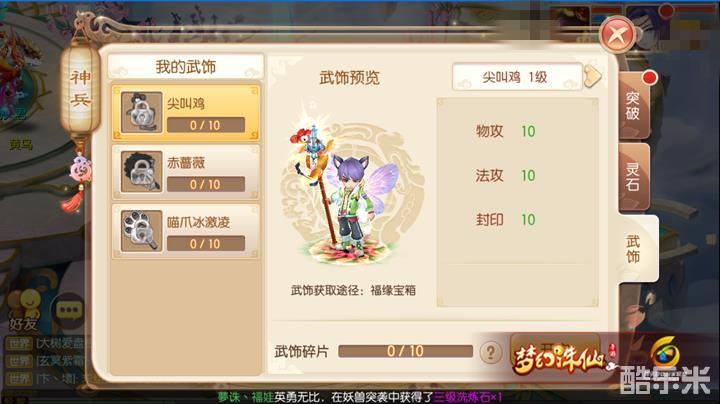The height and width of the screenshot is (404, 720).
Task: Close the weapon ornament panel
Action: [x=618, y=34]
